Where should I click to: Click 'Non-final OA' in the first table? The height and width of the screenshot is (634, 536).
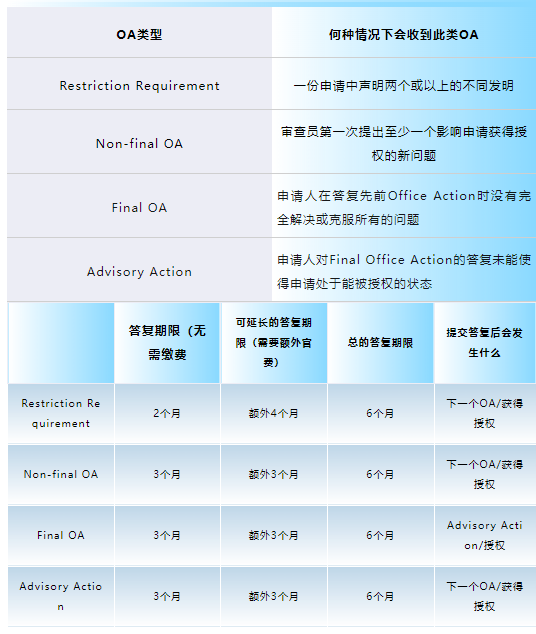click(x=139, y=144)
